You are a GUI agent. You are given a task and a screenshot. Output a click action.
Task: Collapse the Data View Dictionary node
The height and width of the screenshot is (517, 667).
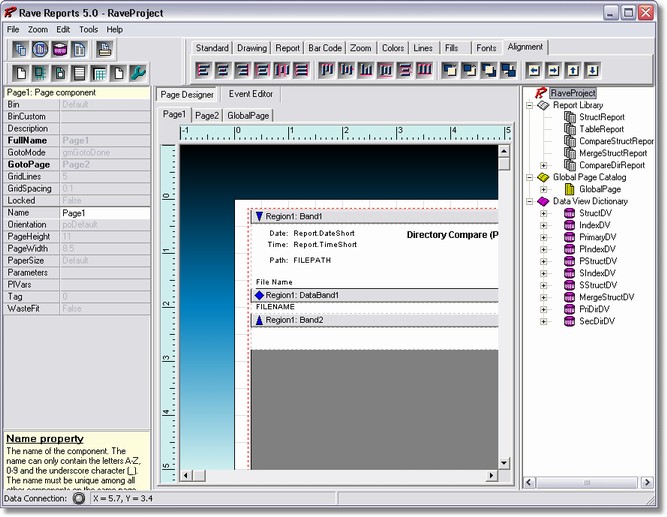530,201
